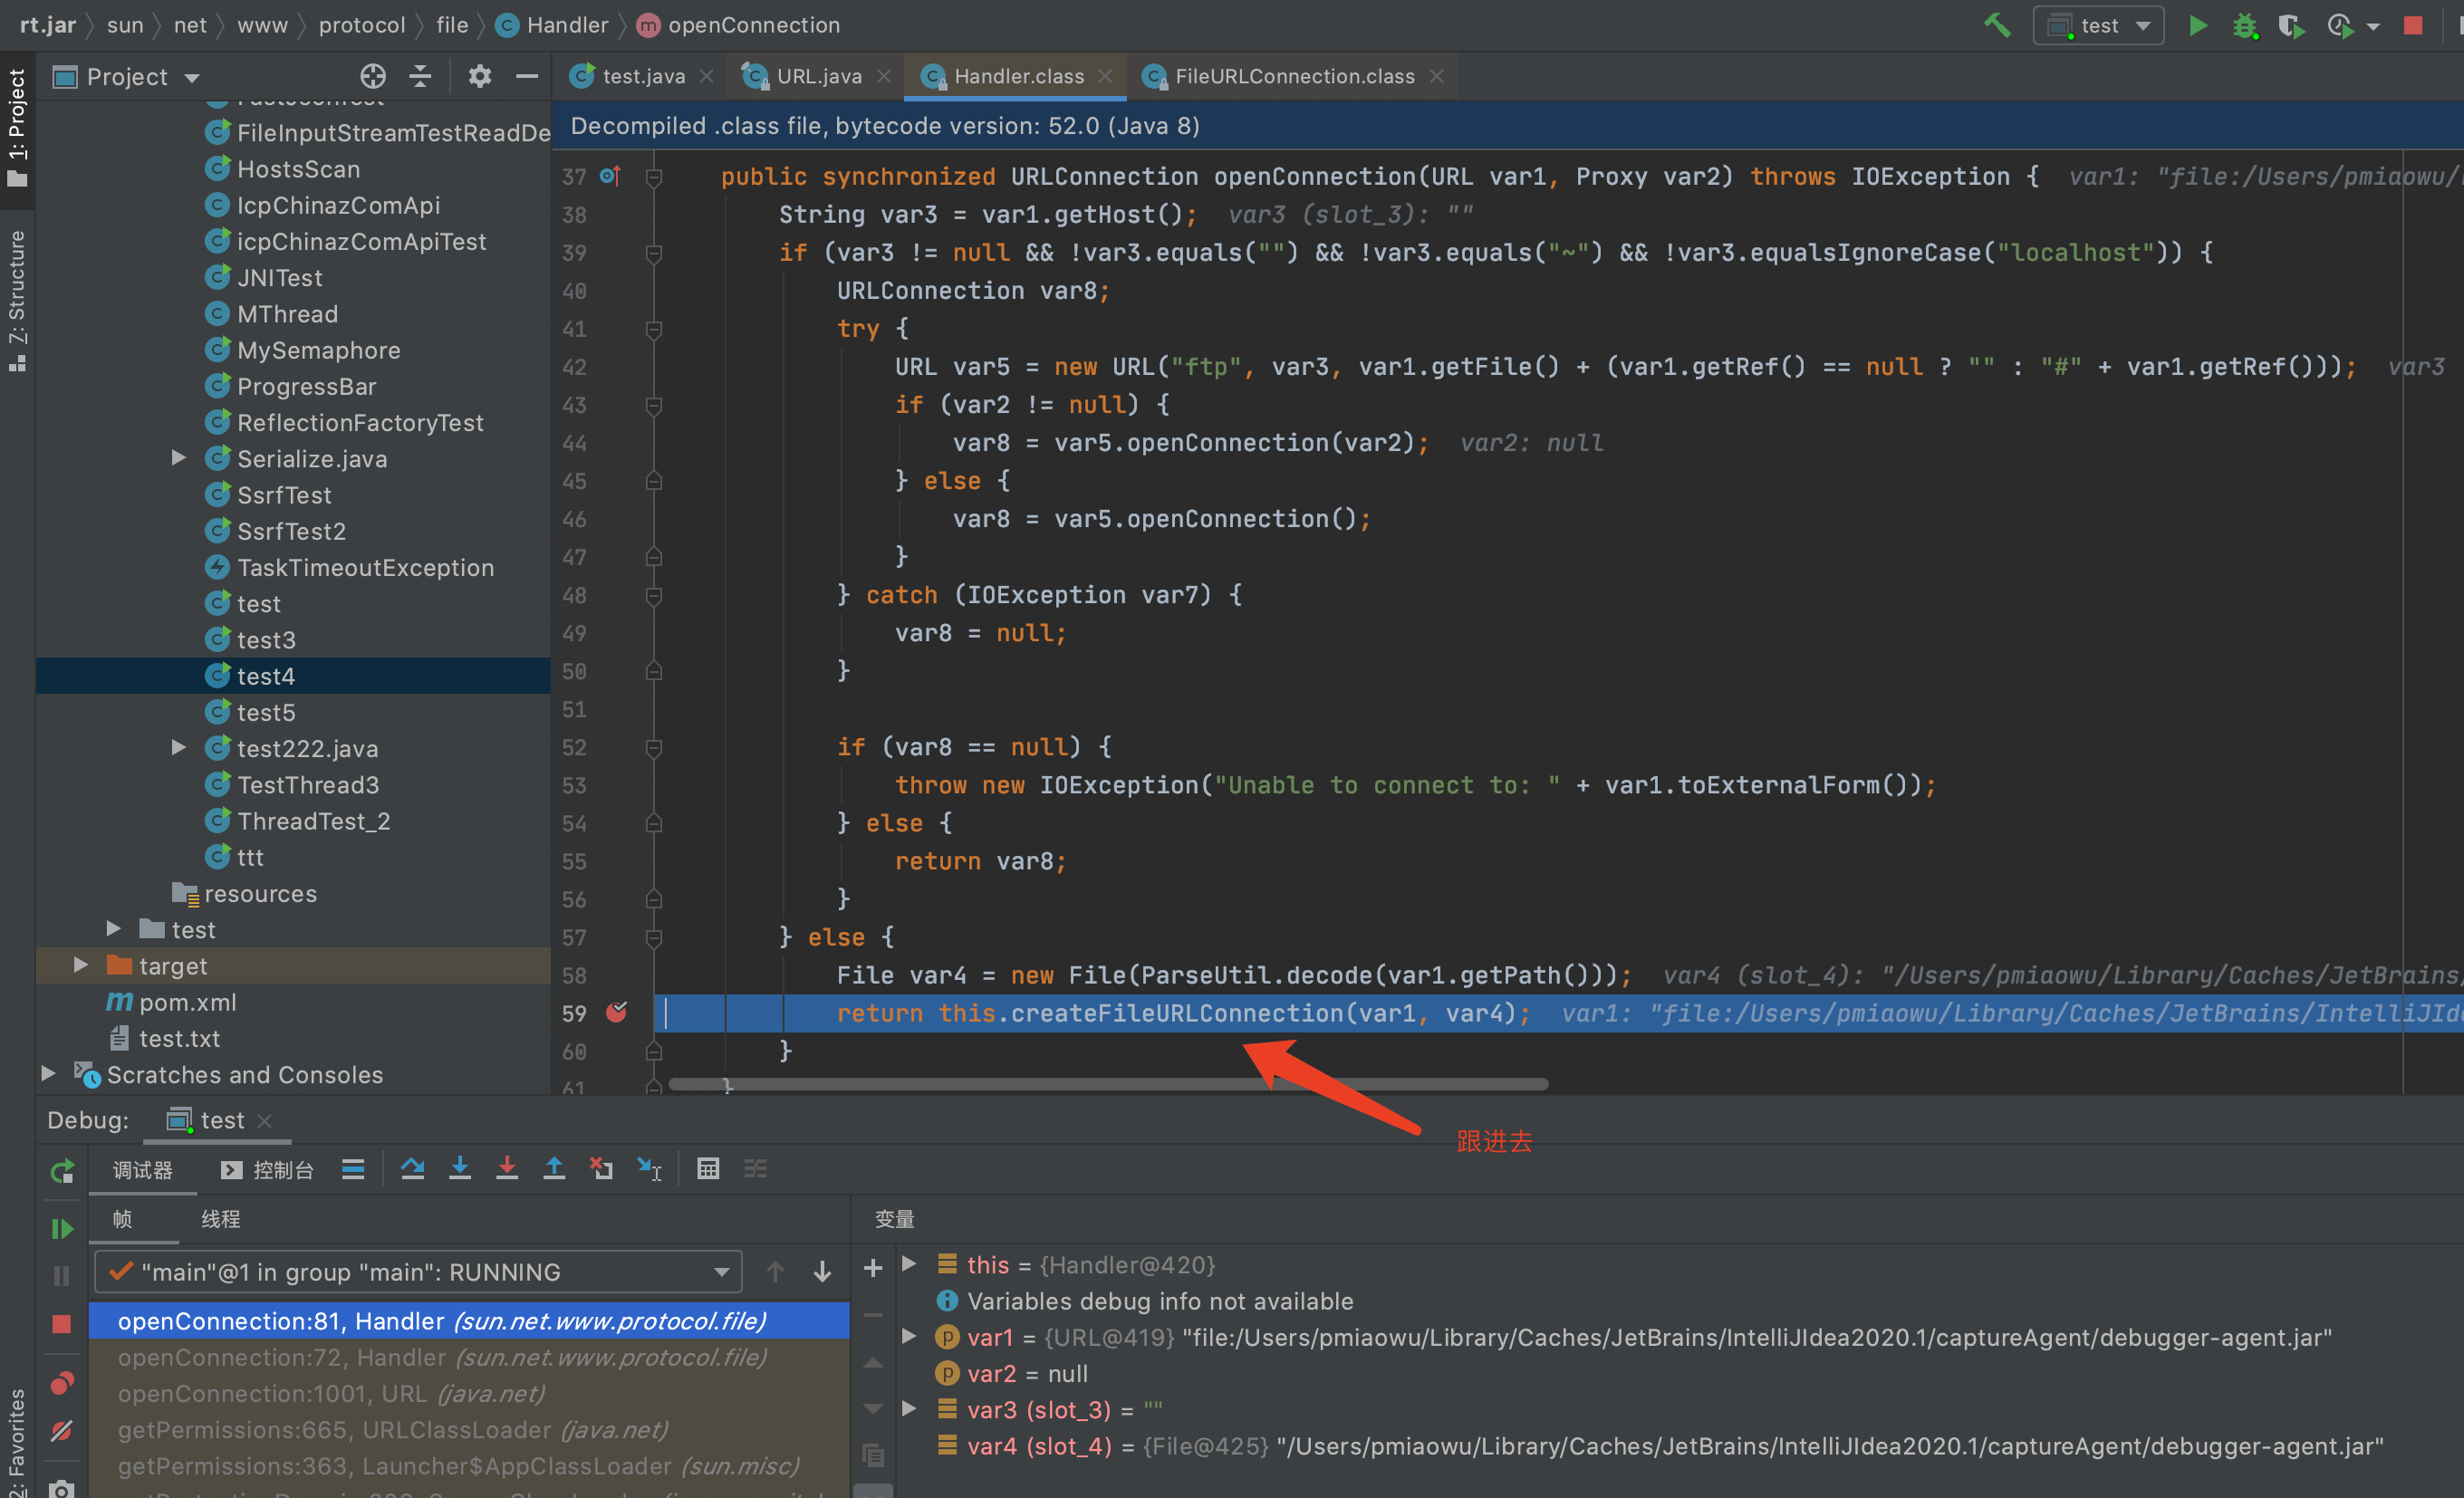Click openConnection breadcrumb item
The width and height of the screenshot is (2464, 1498).
[739, 25]
